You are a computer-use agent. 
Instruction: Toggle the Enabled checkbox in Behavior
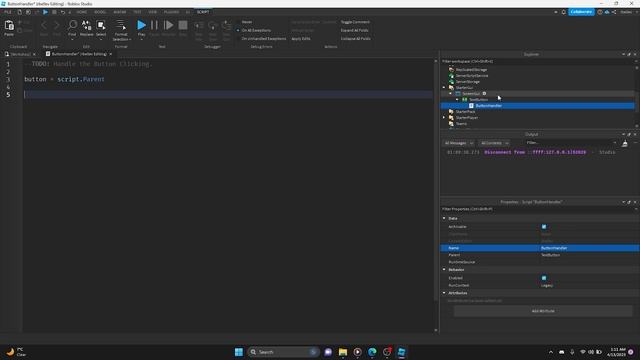[x=544, y=278]
